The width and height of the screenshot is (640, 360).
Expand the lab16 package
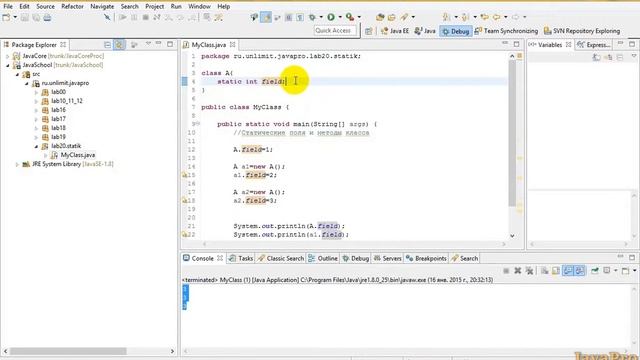tap(36, 110)
